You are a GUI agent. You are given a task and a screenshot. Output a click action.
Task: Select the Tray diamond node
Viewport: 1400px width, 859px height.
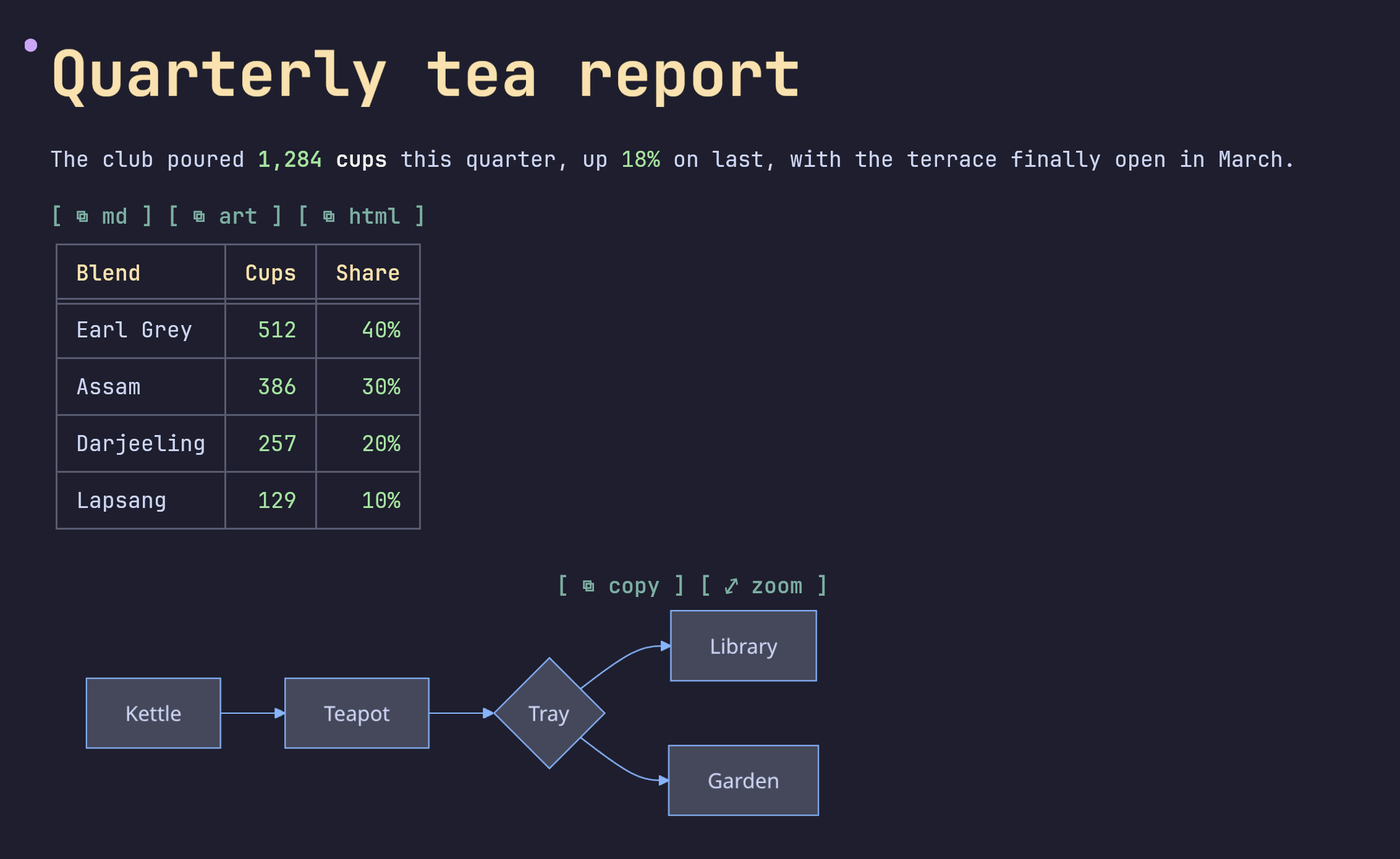click(549, 713)
